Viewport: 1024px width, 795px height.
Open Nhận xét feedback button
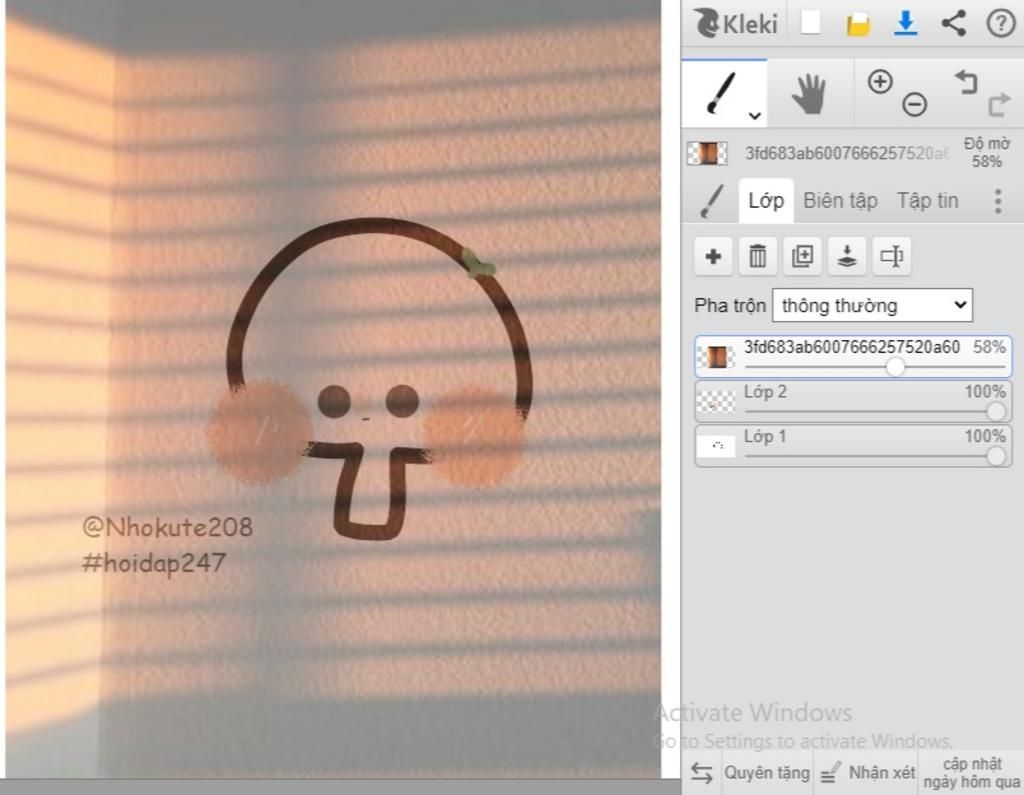click(867, 773)
